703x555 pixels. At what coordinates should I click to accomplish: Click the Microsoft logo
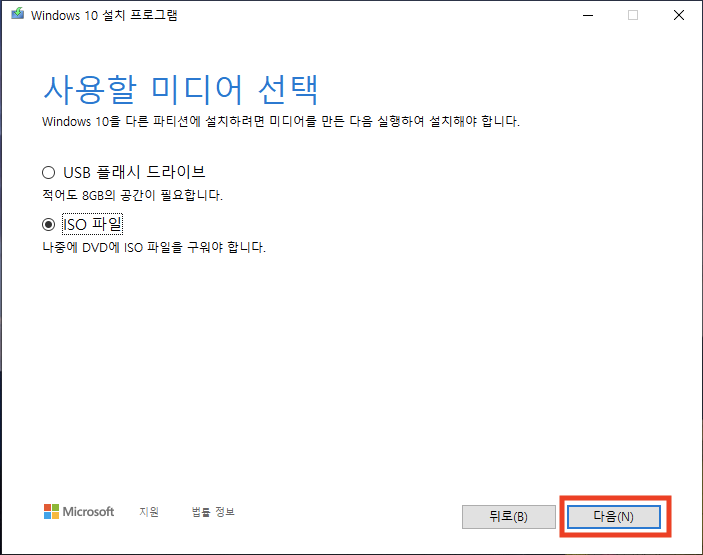tap(79, 512)
